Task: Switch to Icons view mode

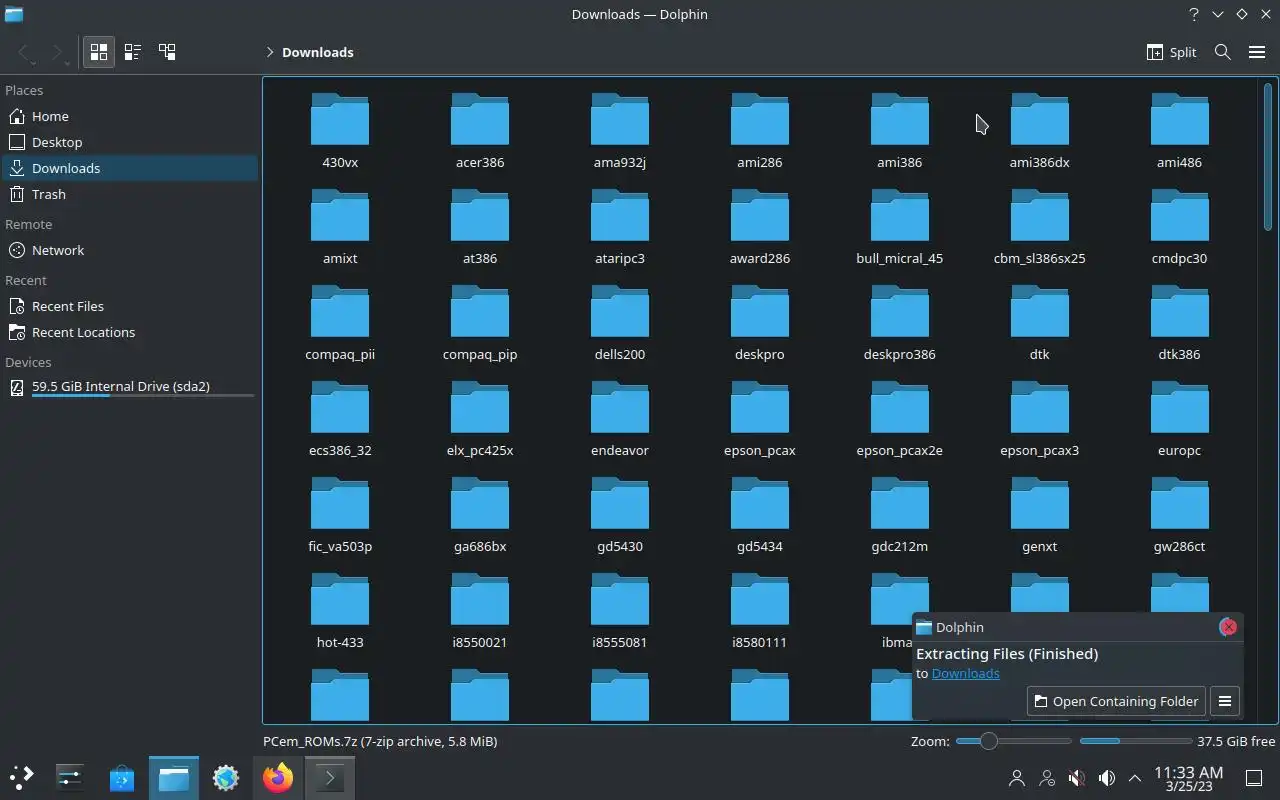Action: pos(99,52)
